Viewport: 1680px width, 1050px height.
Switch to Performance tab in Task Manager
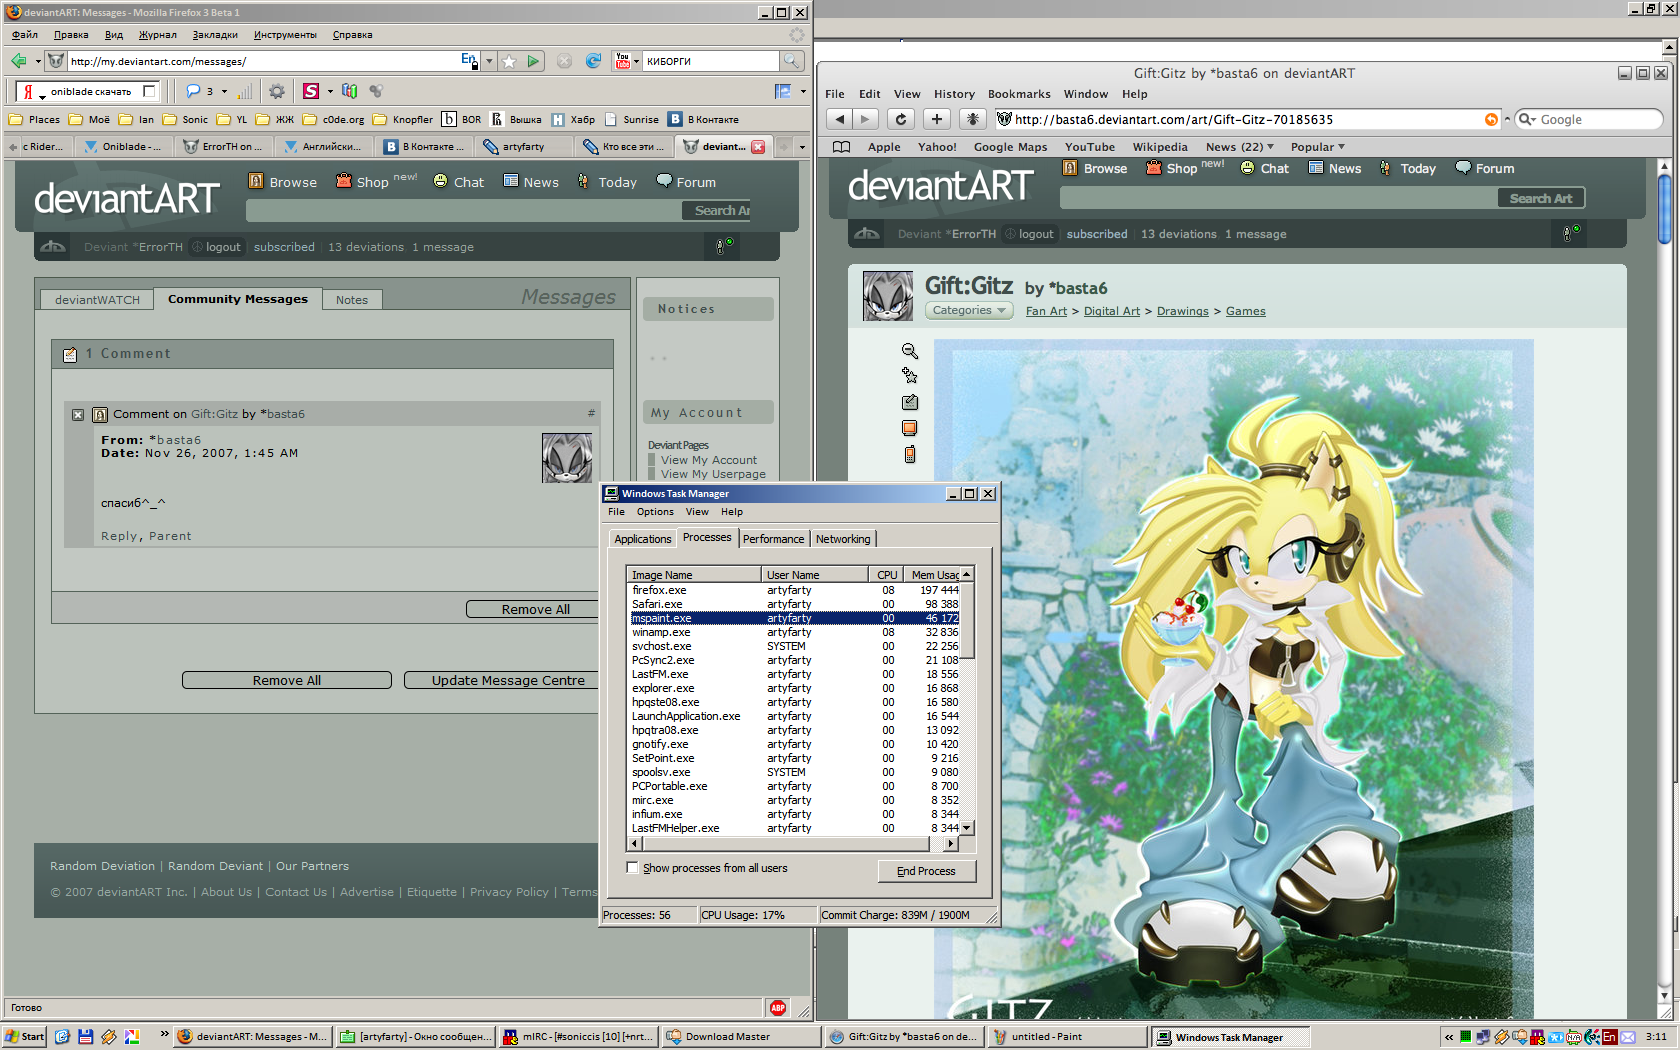[773, 539]
